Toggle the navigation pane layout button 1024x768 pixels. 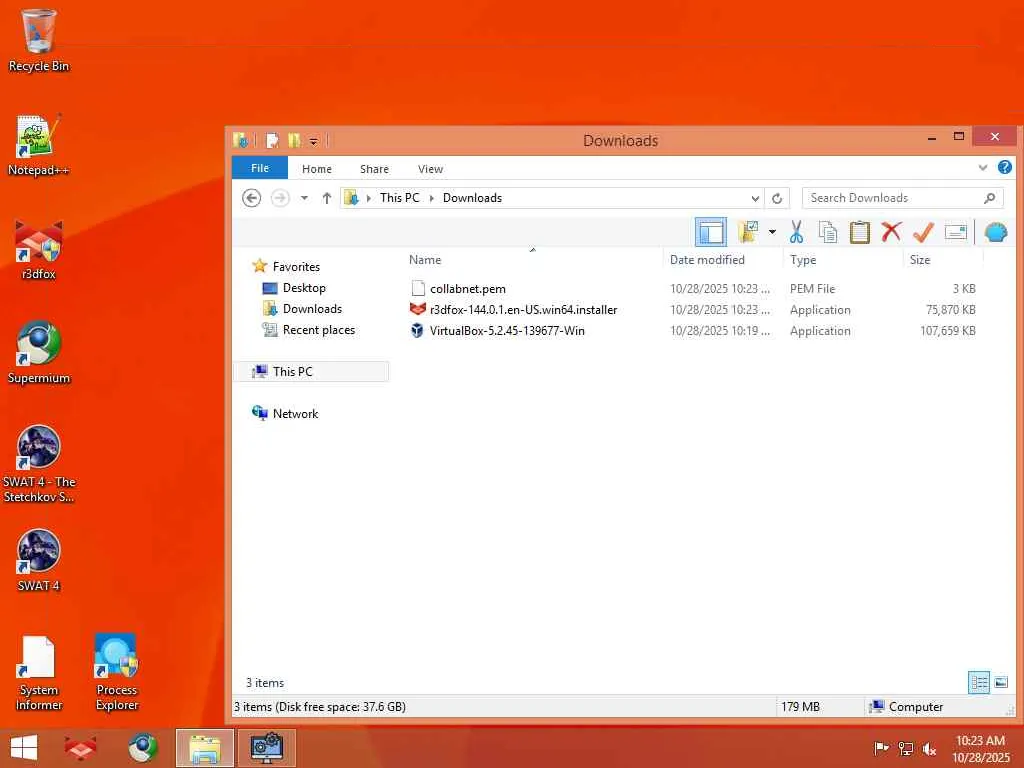point(711,232)
